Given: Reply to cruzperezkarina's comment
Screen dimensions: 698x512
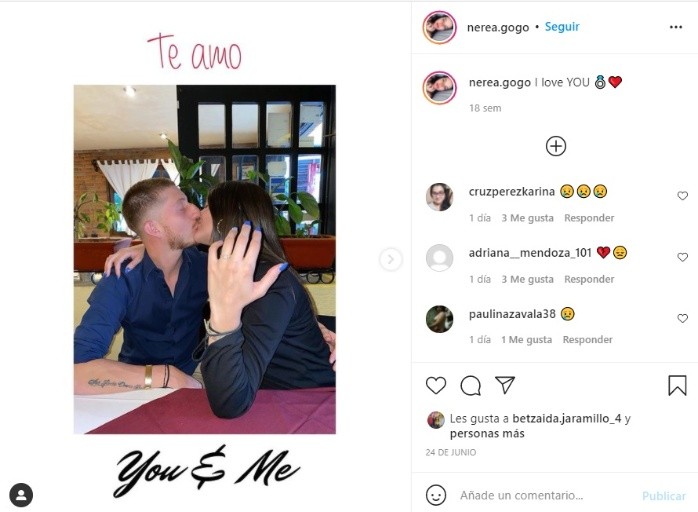Looking at the screenshot, I should coord(589,218).
